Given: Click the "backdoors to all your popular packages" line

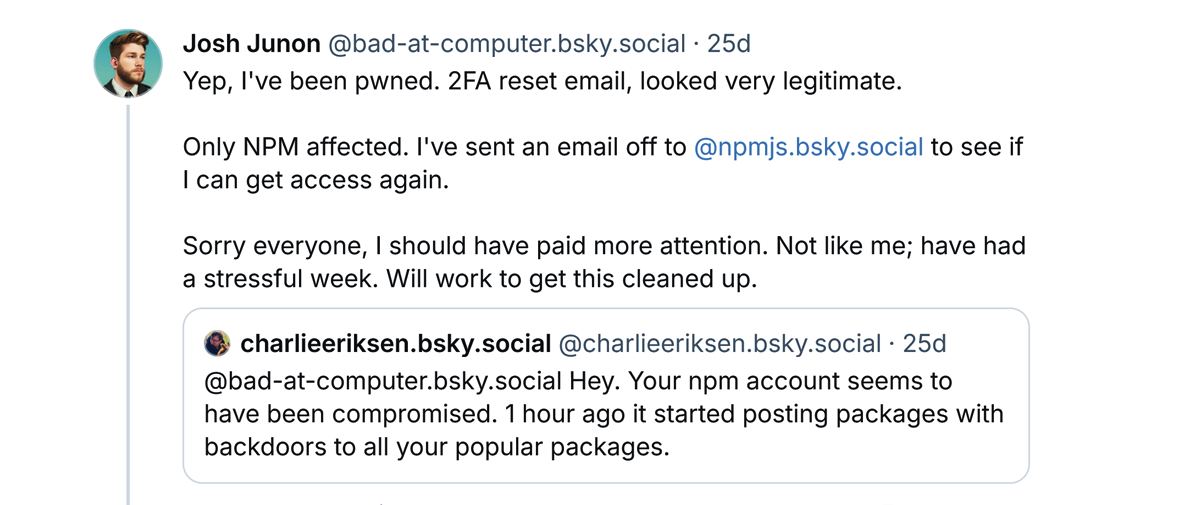Looking at the screenshot, I should [436, 447].
